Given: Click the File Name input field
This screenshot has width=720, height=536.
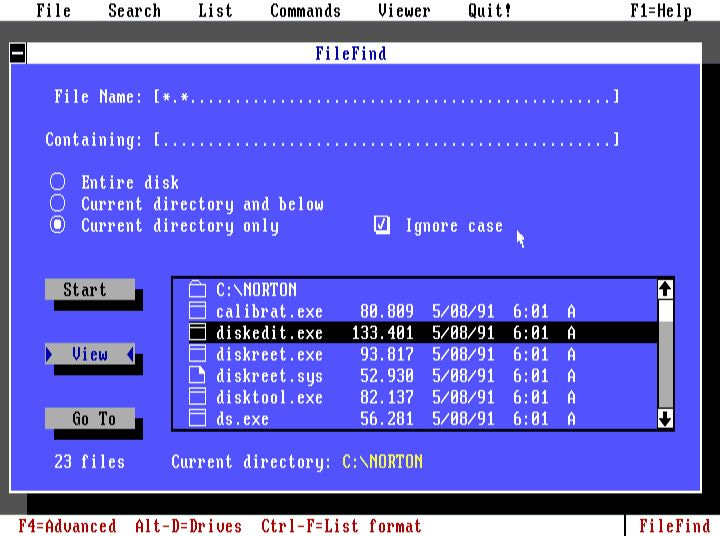Looking at the screenshot, I should (387, 96).
